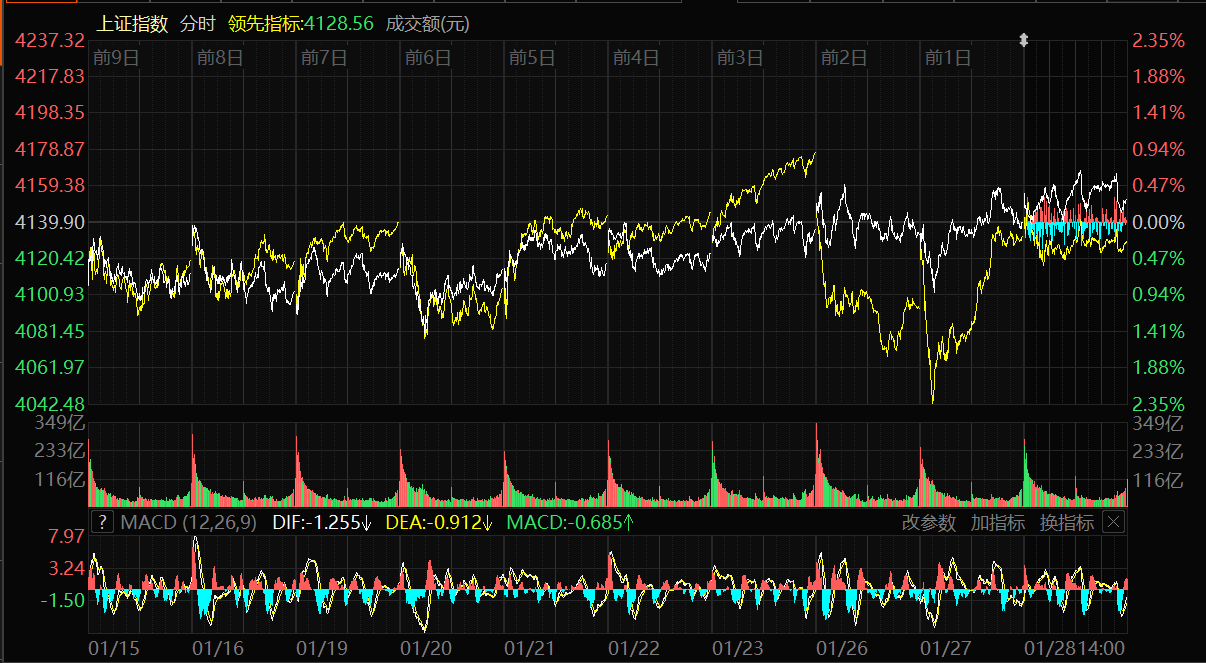This screenshot has width=1206, height=663.
Task: Click the yellow DEA value label
Action: (439, 522)
